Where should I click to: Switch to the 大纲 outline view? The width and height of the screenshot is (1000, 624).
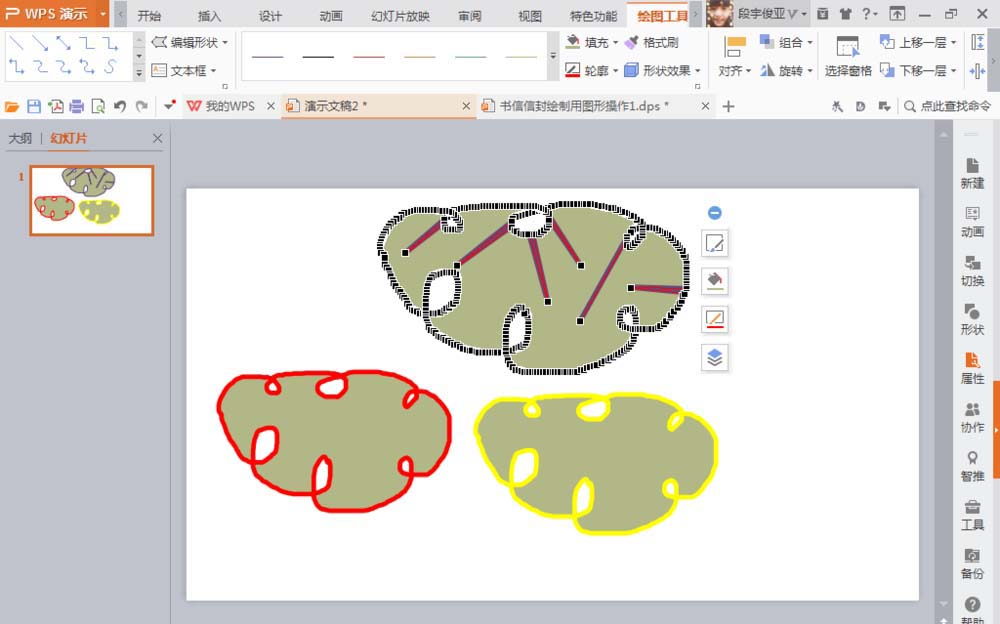[22, 138]
